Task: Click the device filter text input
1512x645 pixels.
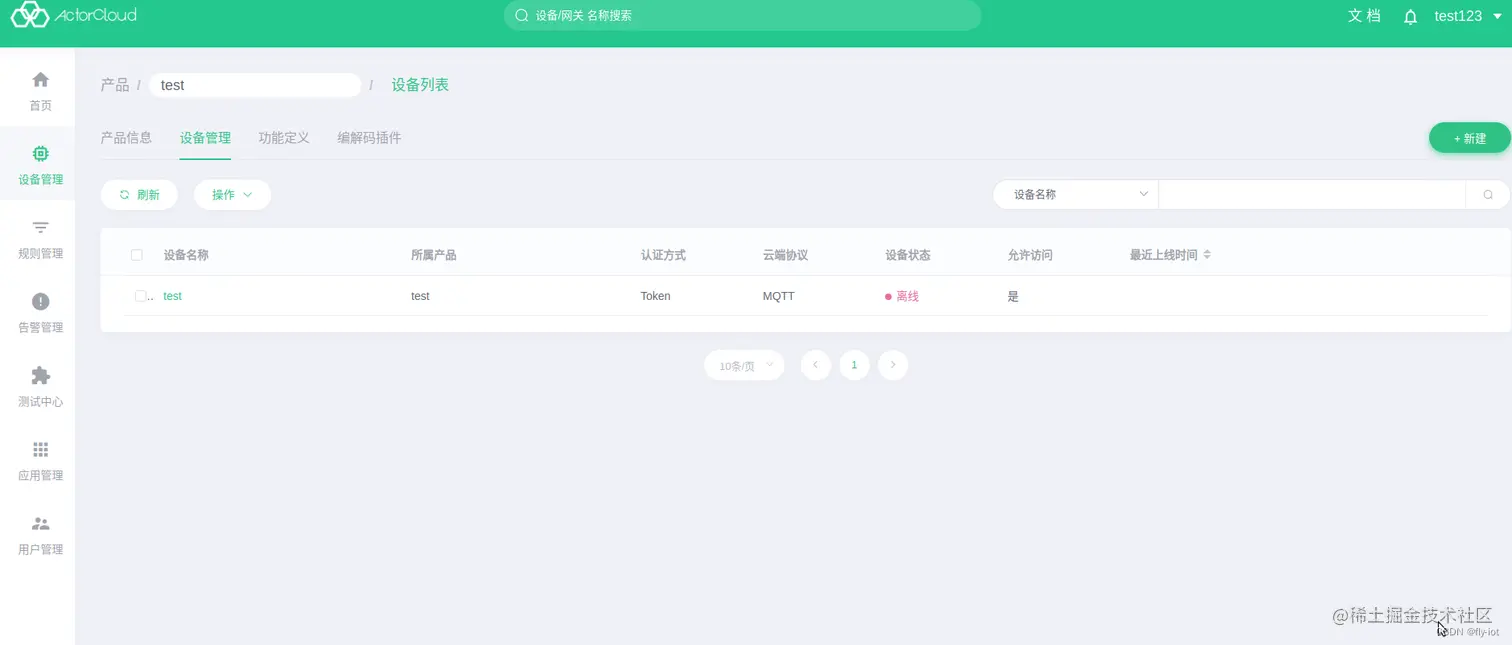Action: (x=1312, y=195)
